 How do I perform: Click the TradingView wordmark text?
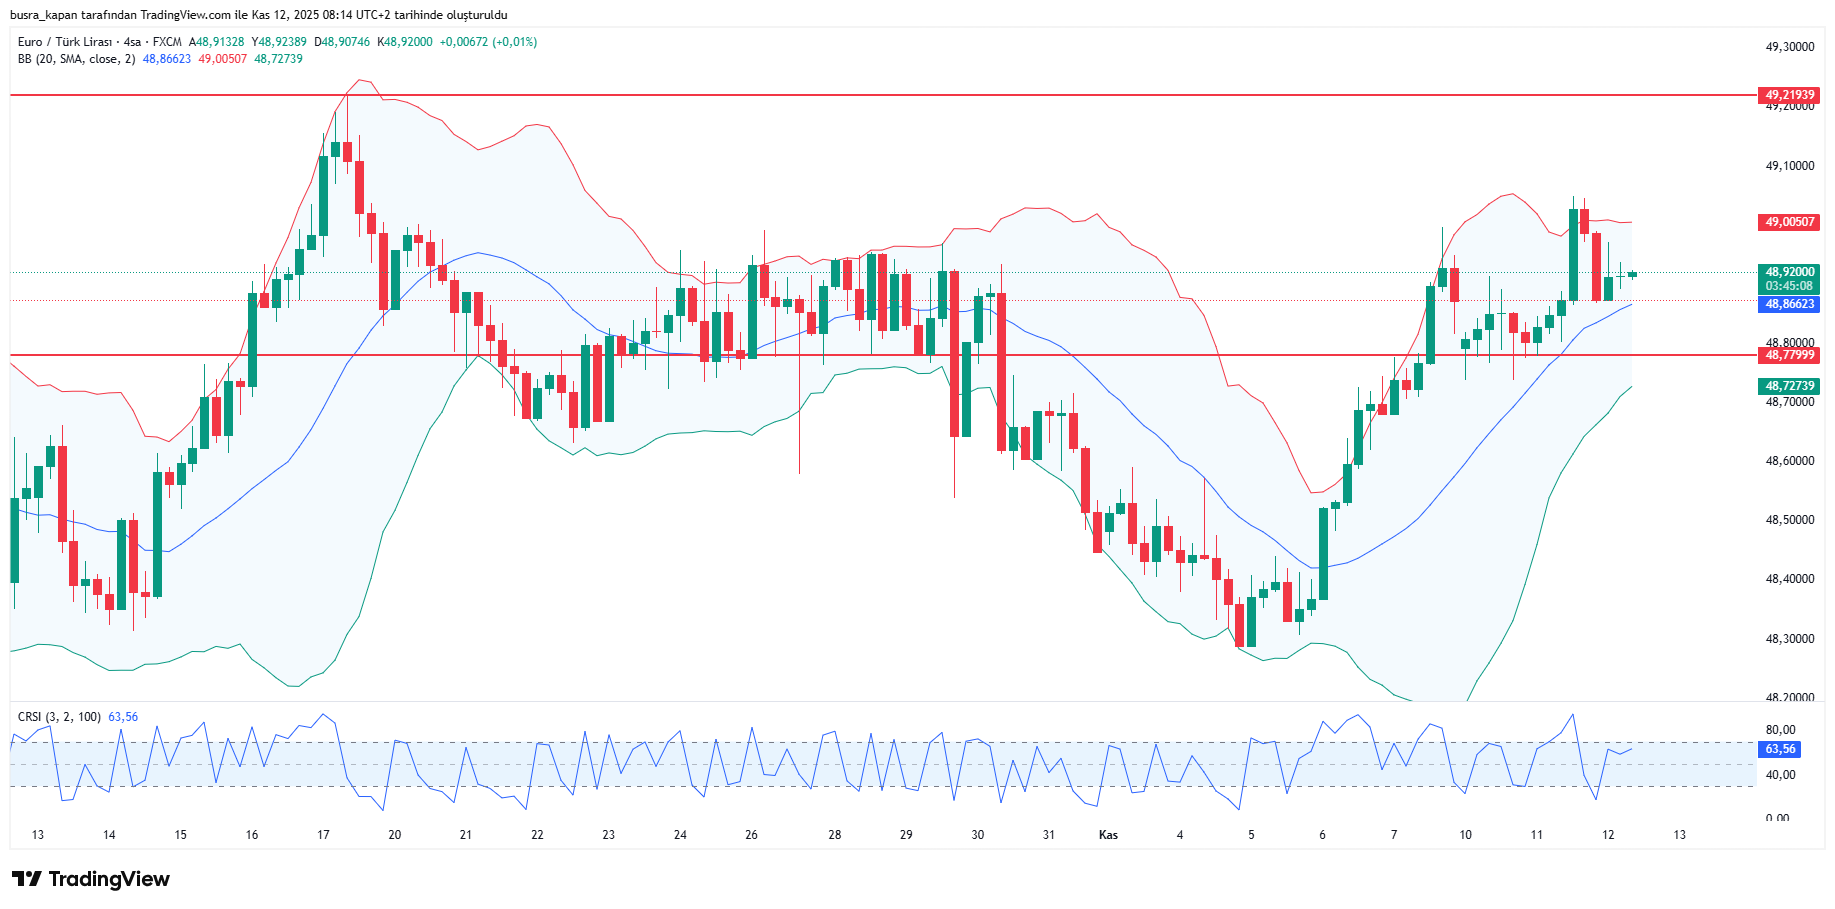[109, 879]
